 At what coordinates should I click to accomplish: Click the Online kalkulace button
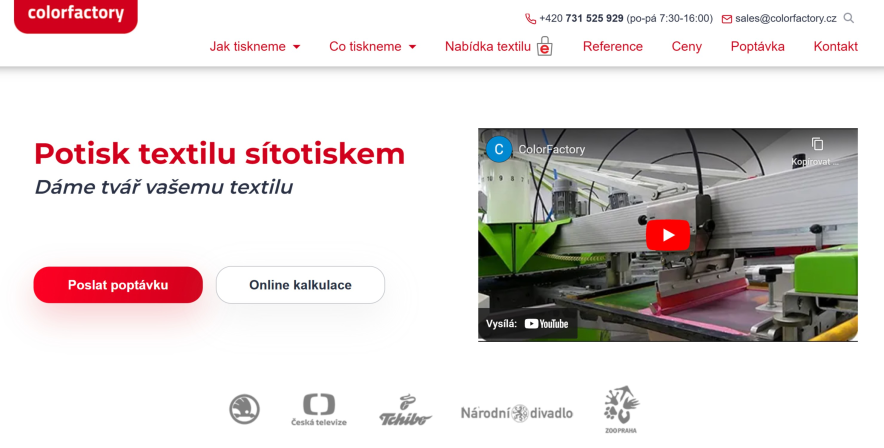(x=300, y=285)
